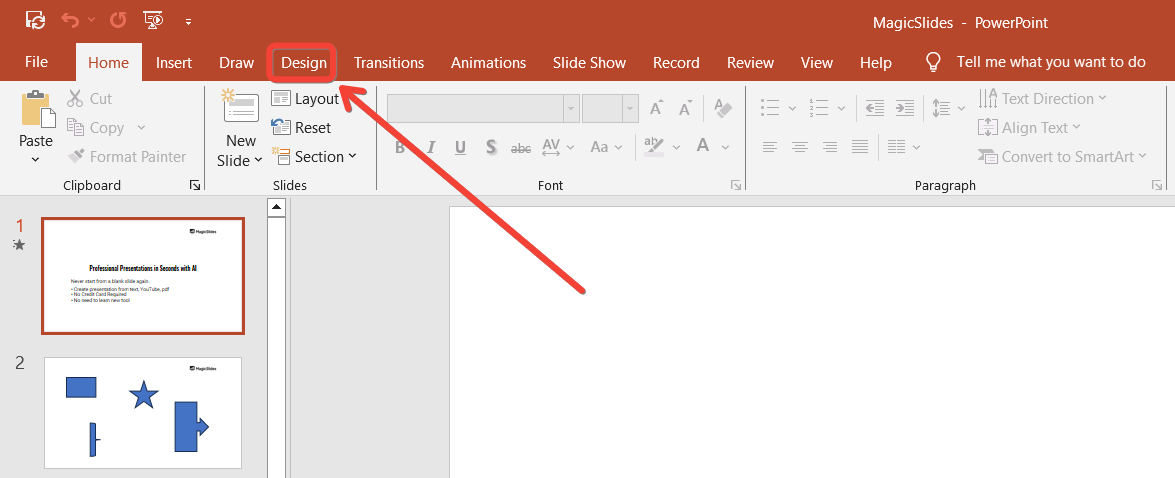Apply text highlight color
1175x478 pixels.
(x=654, y=145)
